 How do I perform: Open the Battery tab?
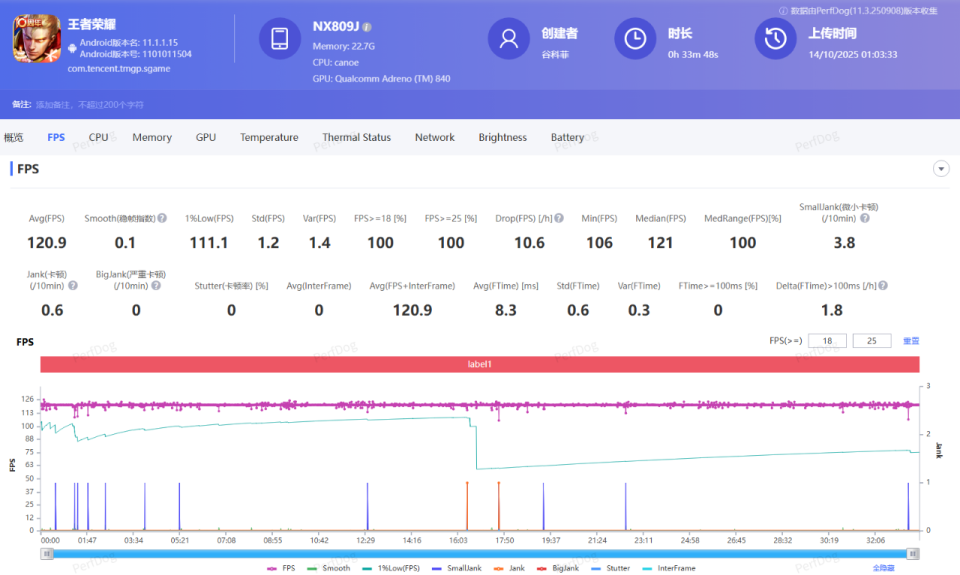[x=567, y=137]
